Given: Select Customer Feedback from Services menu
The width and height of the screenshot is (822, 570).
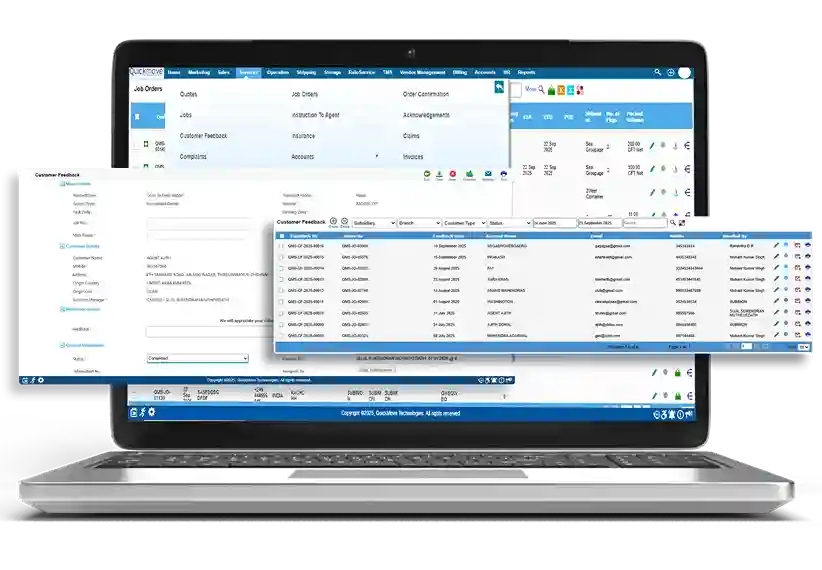Looking at the screenshot, I should tap(203, 135).
